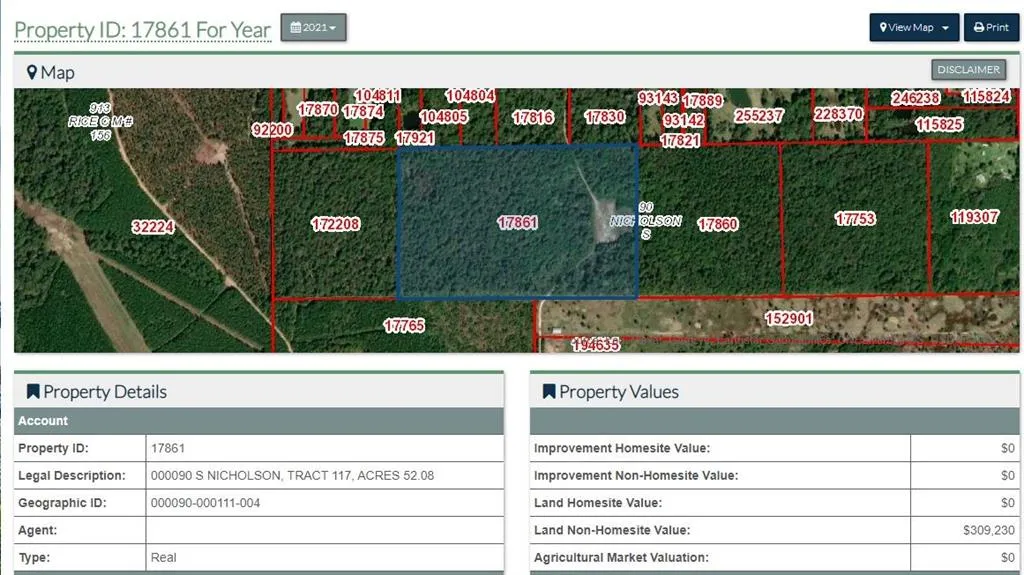Select parcel 228370 on the map
Viewport: 1024px width, 575px height.
[838, 115]
